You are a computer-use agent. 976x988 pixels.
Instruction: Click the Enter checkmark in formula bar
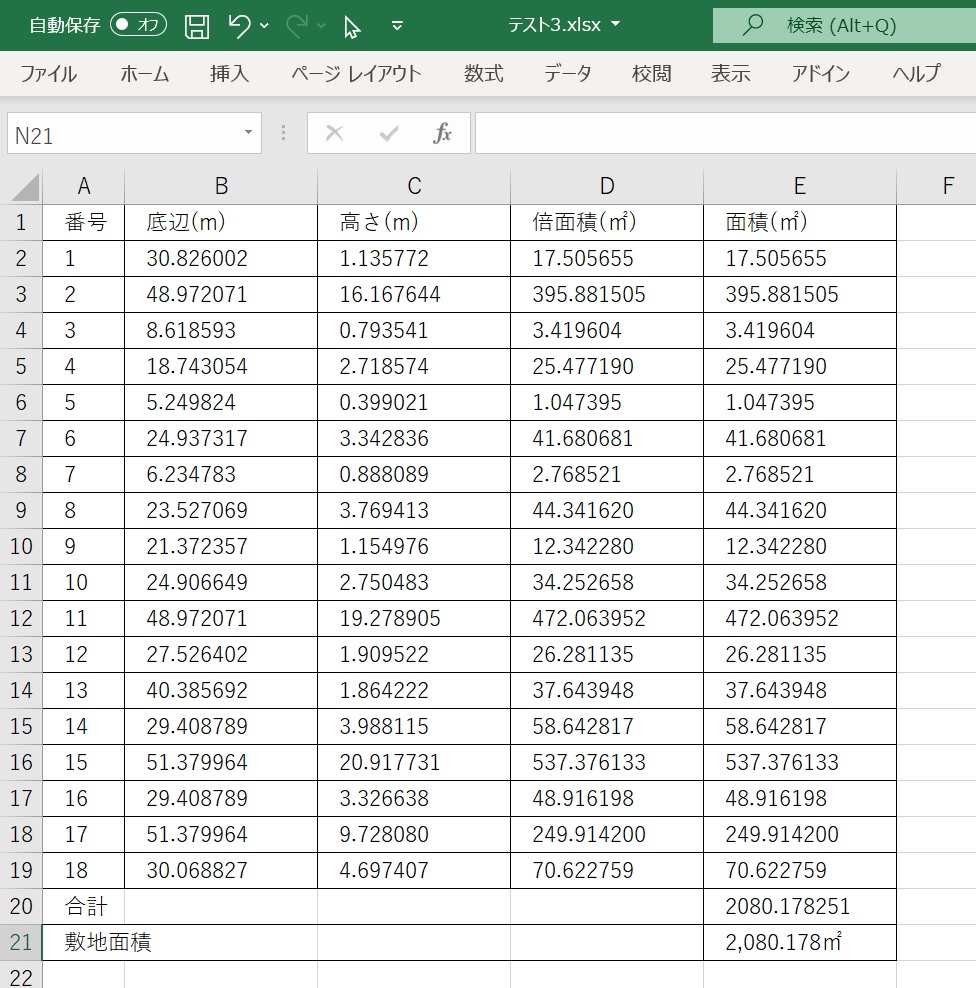389,134
